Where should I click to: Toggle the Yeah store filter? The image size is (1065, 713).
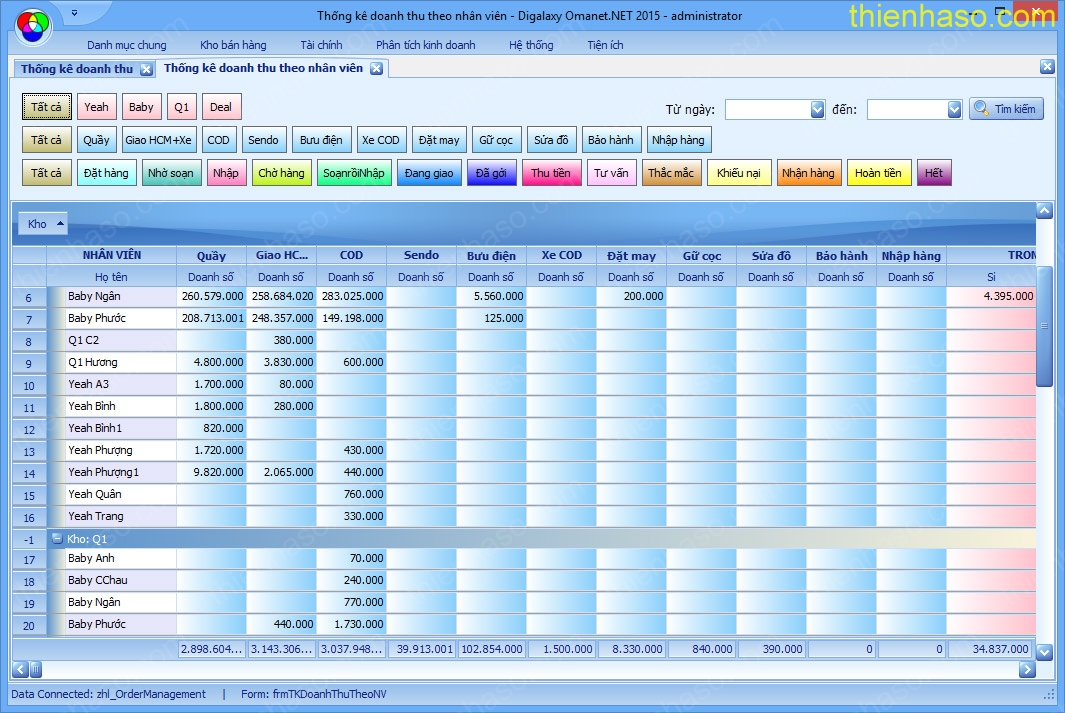point(97,107)
